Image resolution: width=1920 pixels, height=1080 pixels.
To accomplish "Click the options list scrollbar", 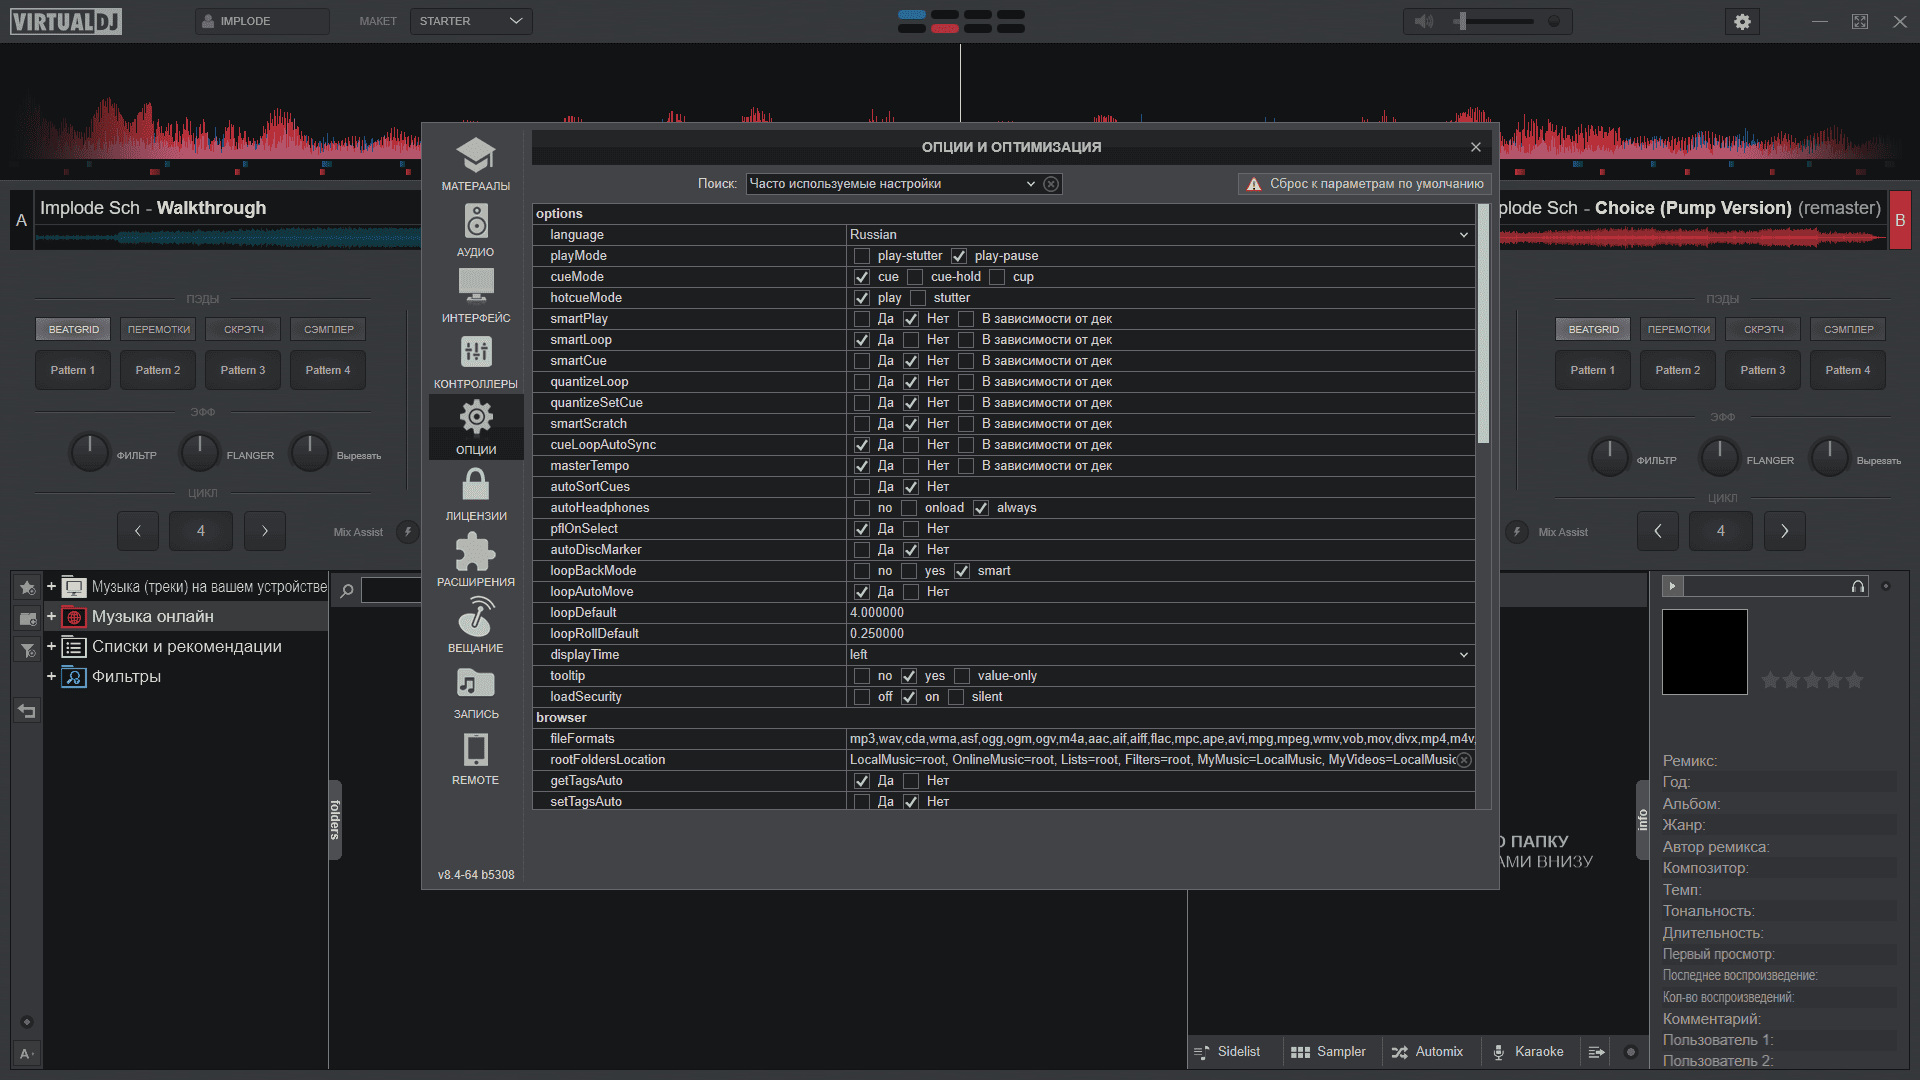I will click(1483, 325).
